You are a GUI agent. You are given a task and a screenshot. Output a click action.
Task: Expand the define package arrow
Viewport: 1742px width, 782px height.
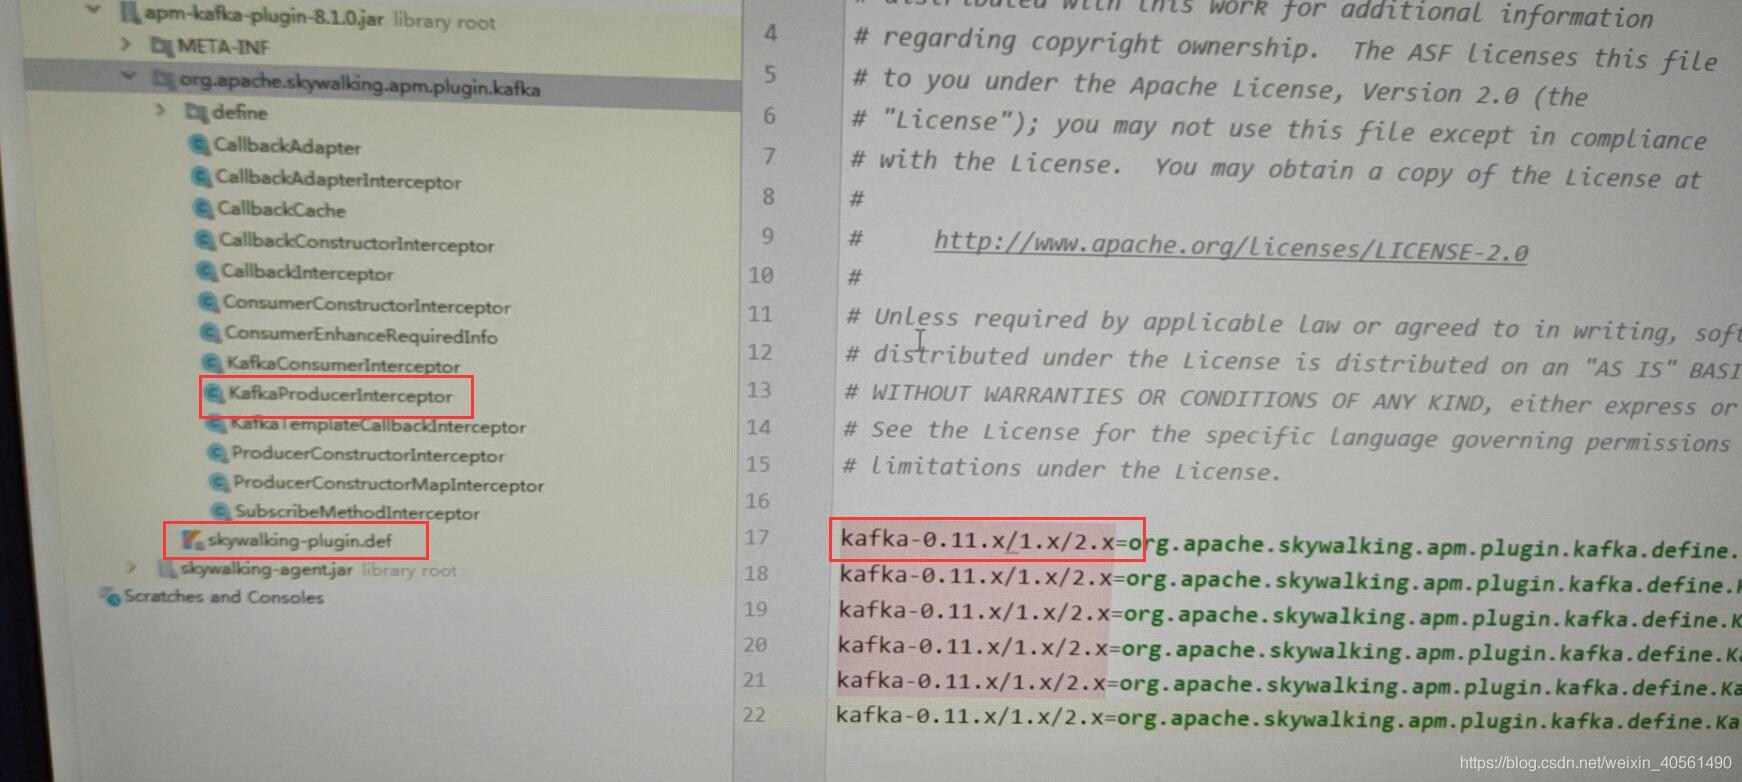[x=161, y=110]
